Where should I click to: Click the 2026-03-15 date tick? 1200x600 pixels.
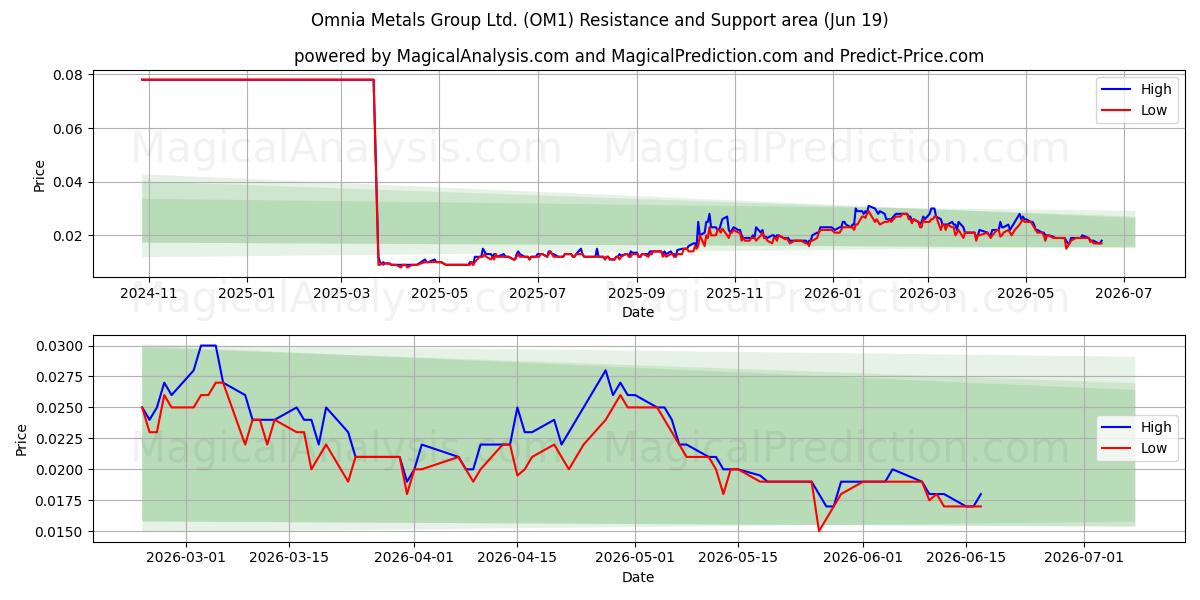coord(289,559)
